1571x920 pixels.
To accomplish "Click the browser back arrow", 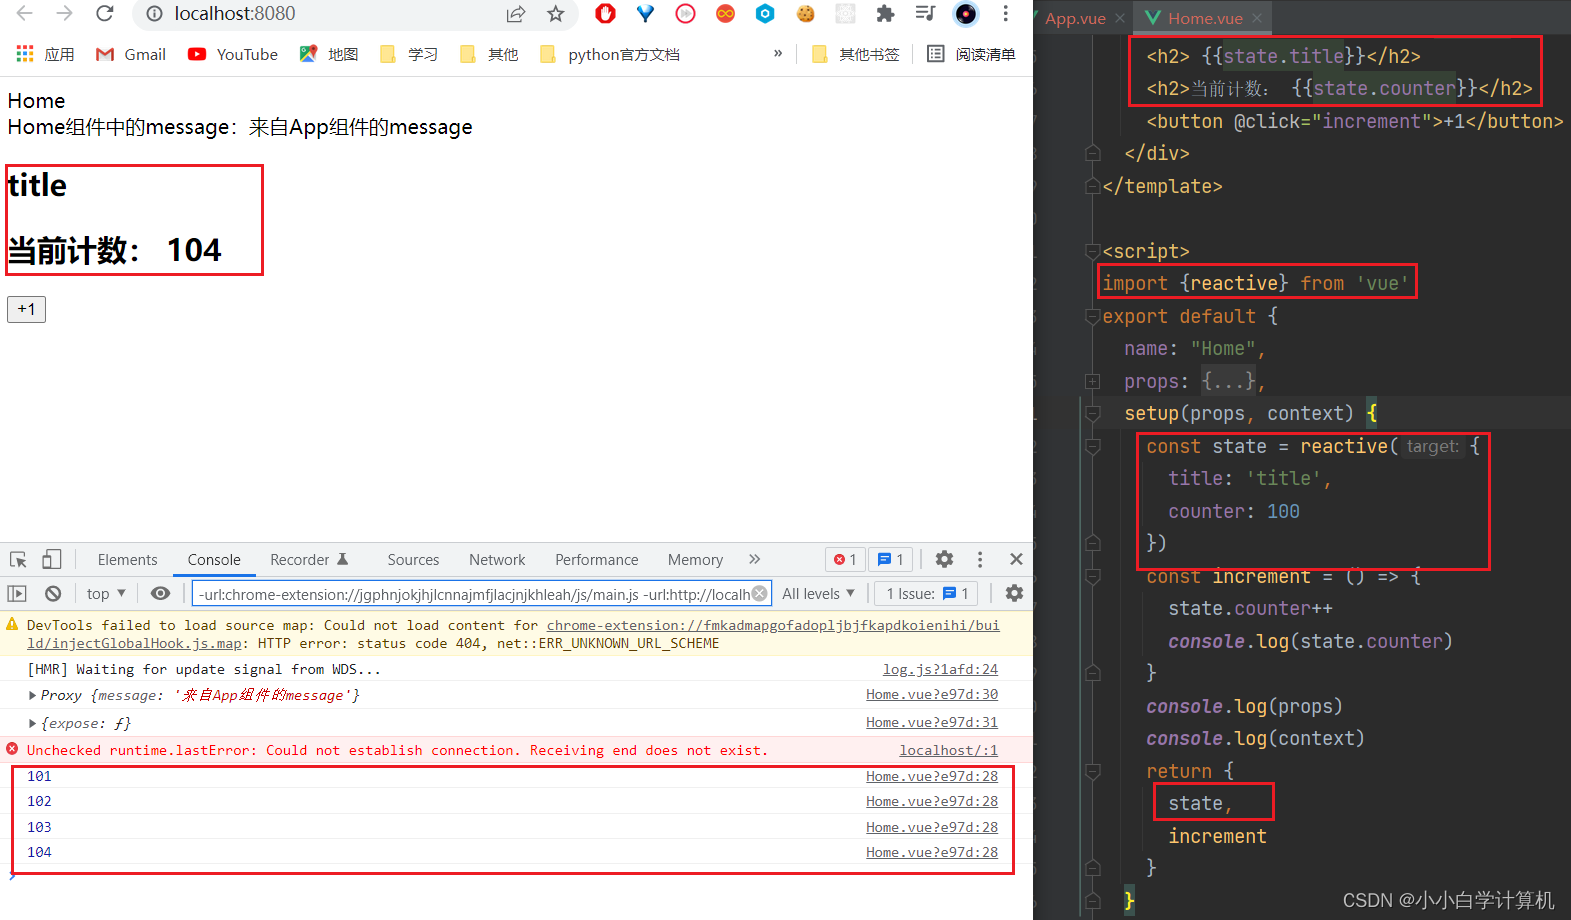I will click(25, 13).
